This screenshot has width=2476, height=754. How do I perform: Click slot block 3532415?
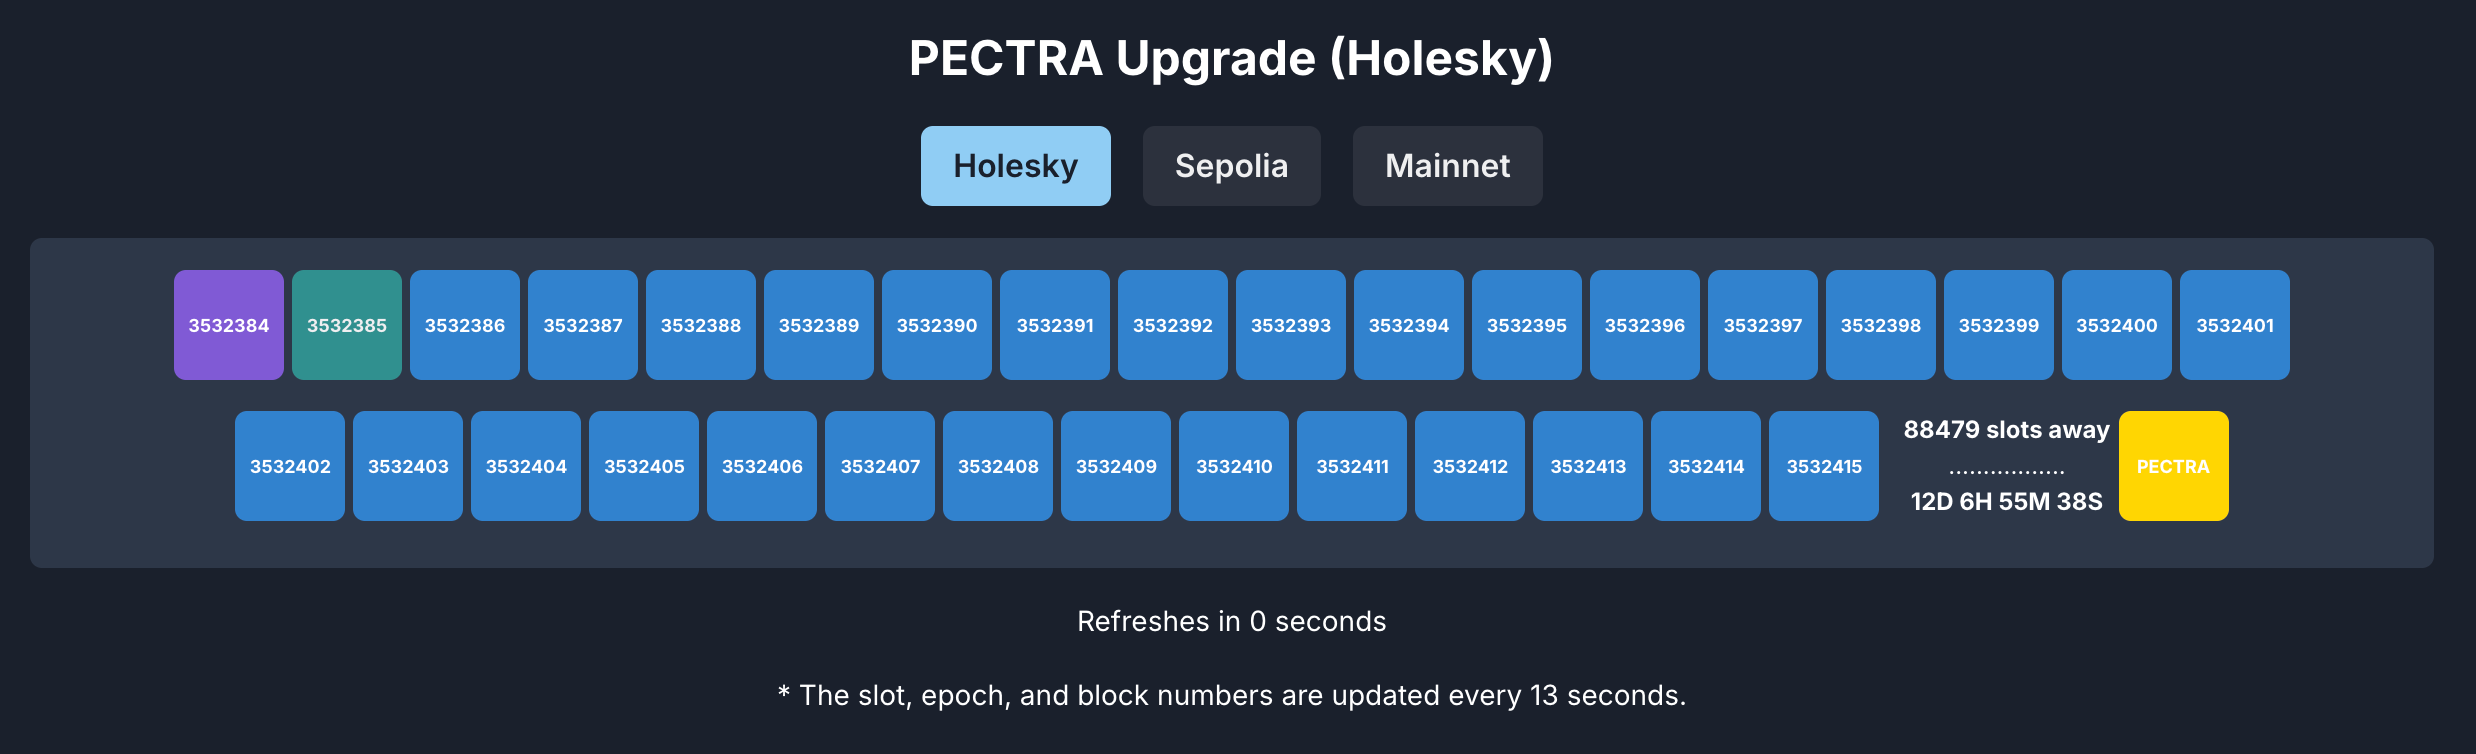click(x=1824, y=465)
